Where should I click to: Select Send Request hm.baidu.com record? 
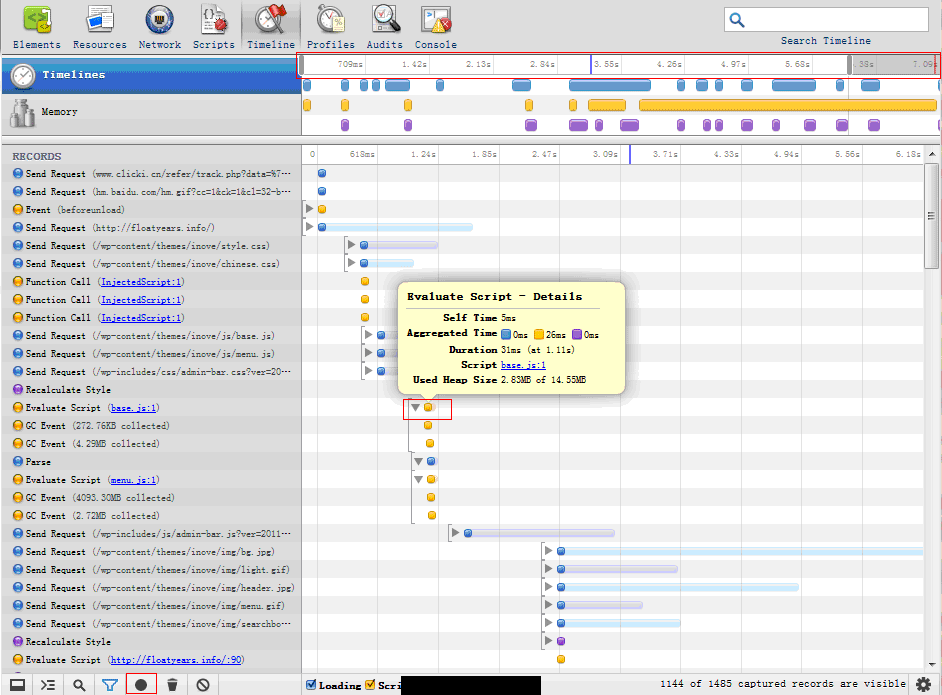151,192
